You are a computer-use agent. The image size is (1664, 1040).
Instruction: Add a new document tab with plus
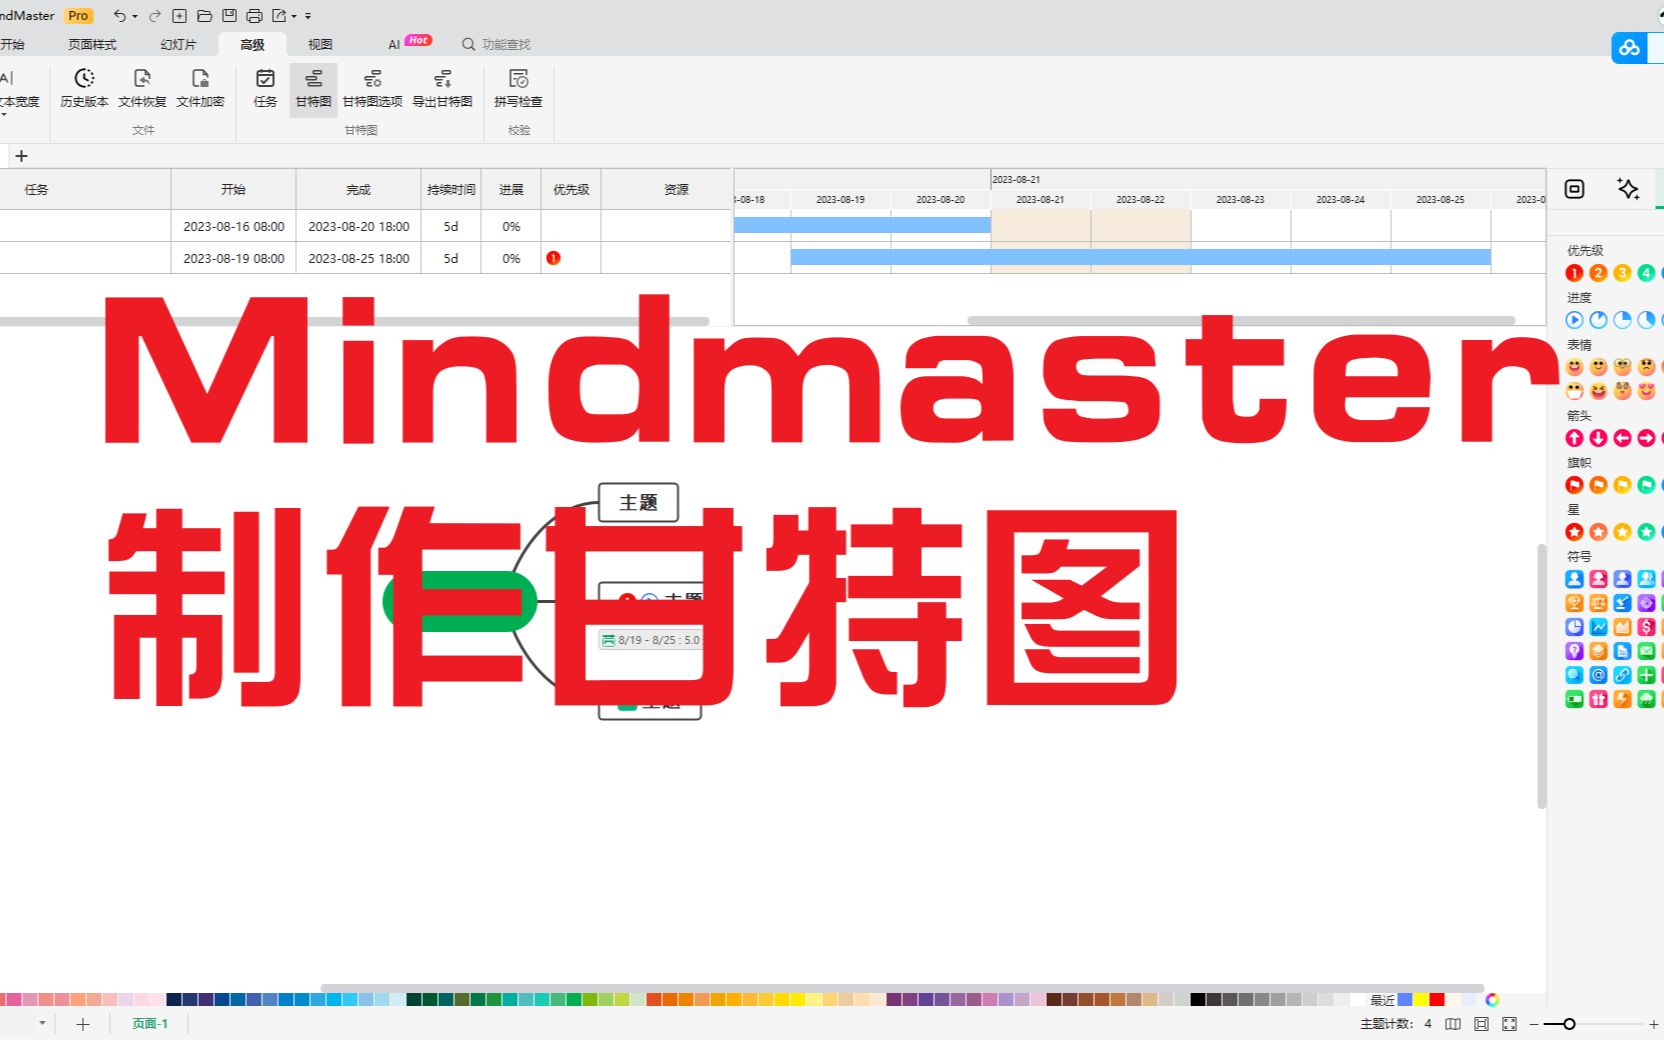click(x=21, y=156)
